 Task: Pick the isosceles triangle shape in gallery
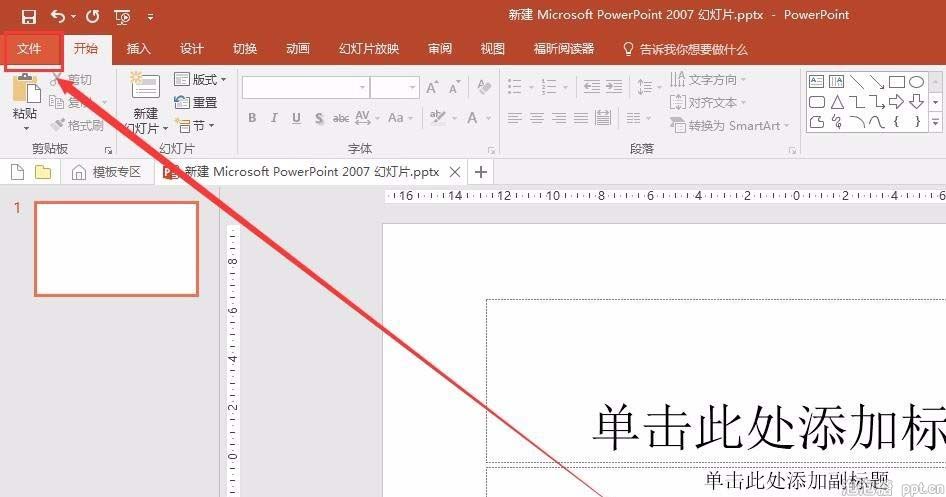coord(838,102)
